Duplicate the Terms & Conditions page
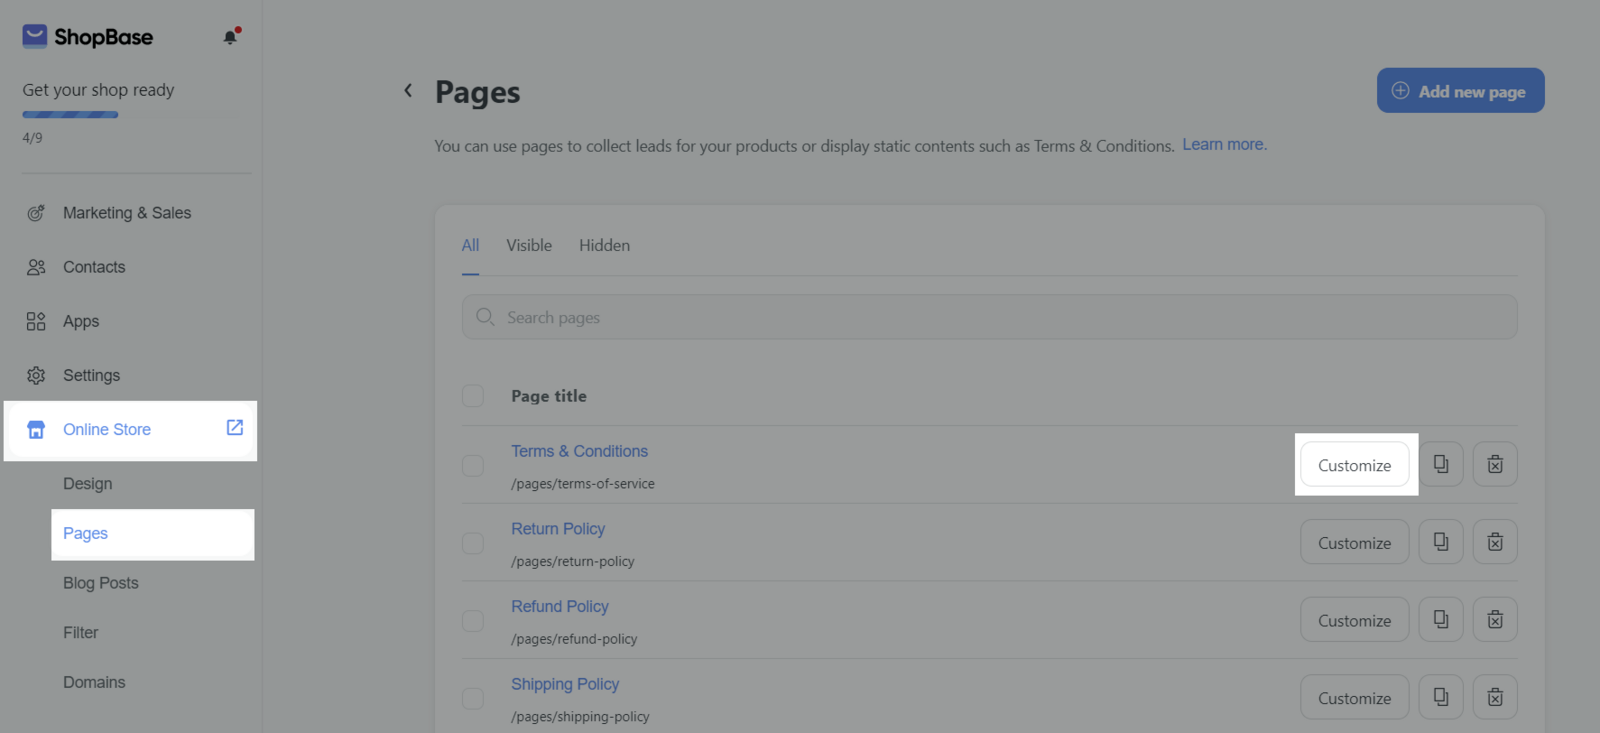The width and height of the screenshot is (1600, 733). (1441, 464)
